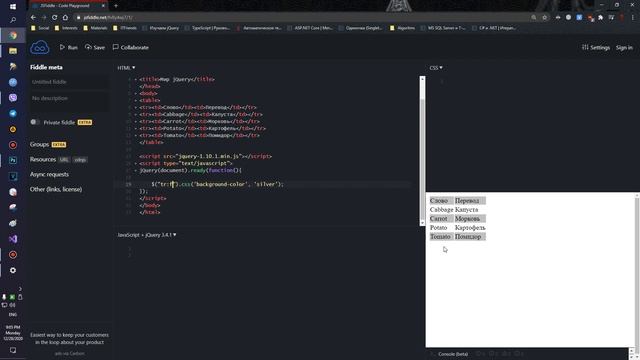640x360 pixels.
Task: Open Windows Start menu
Action: [x=13, y=7]
